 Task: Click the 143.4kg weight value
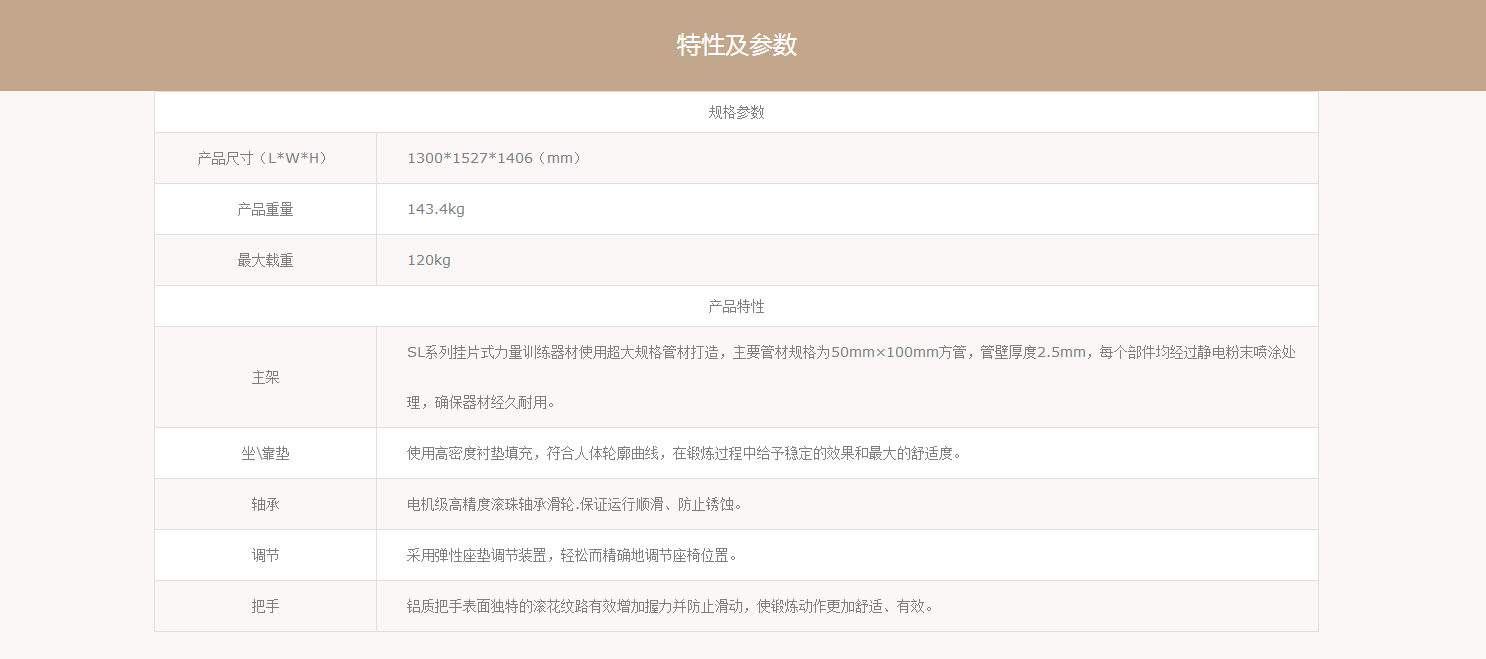(x=436, y=209)
